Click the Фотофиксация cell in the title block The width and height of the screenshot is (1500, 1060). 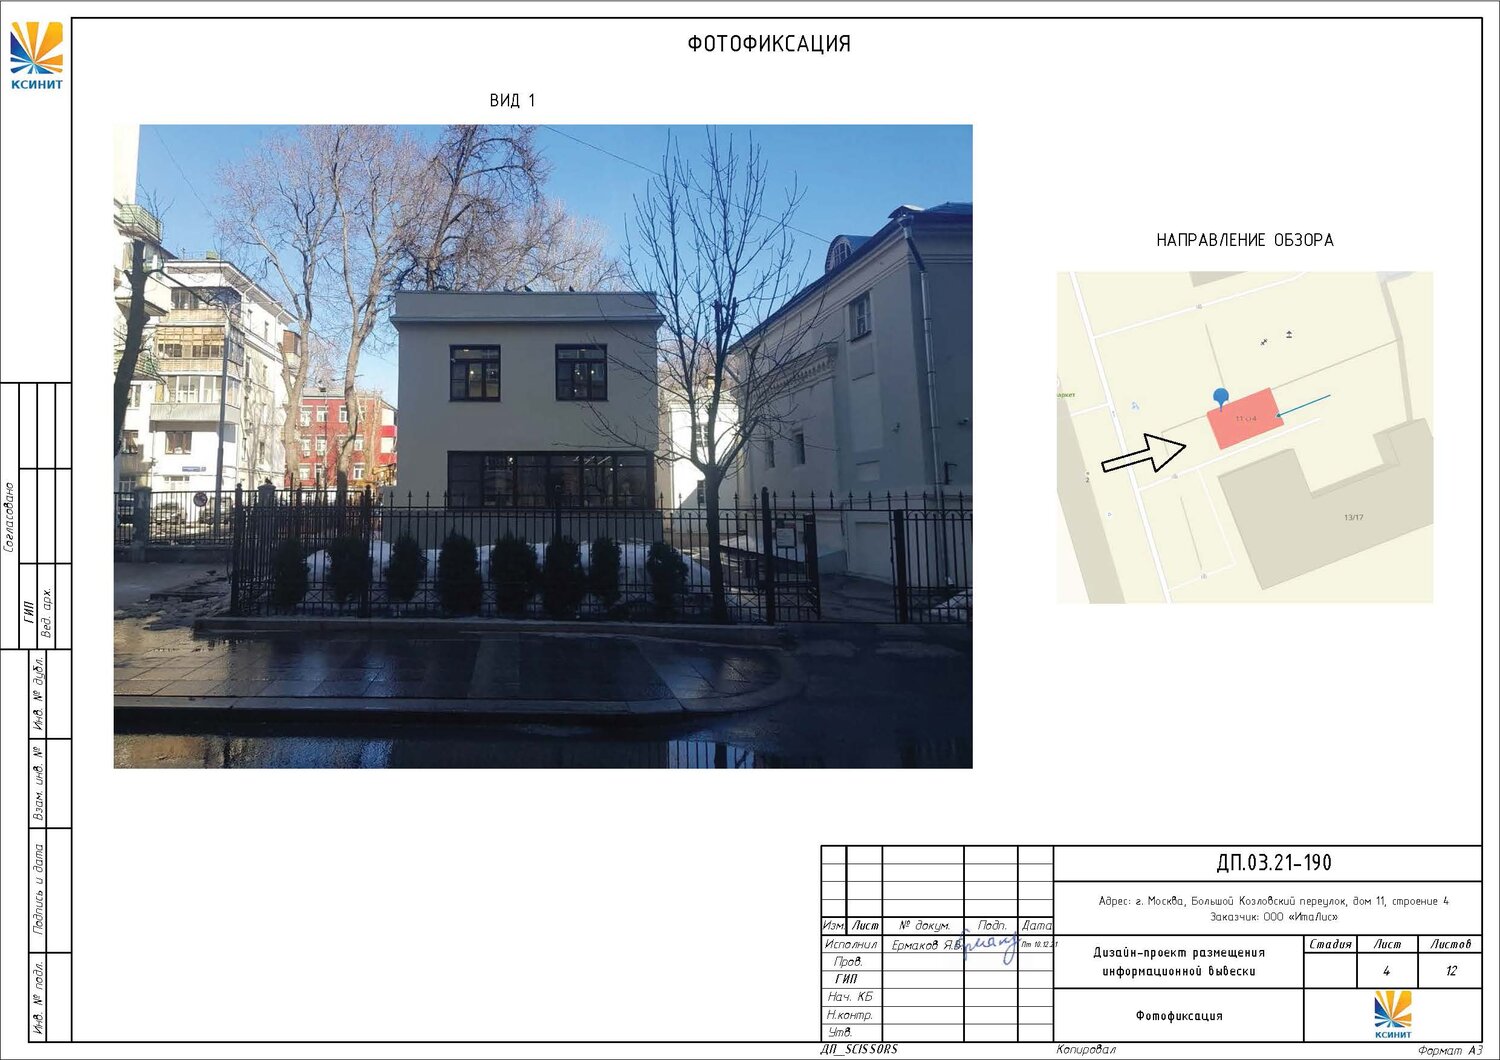(x=1179, y=1016)
